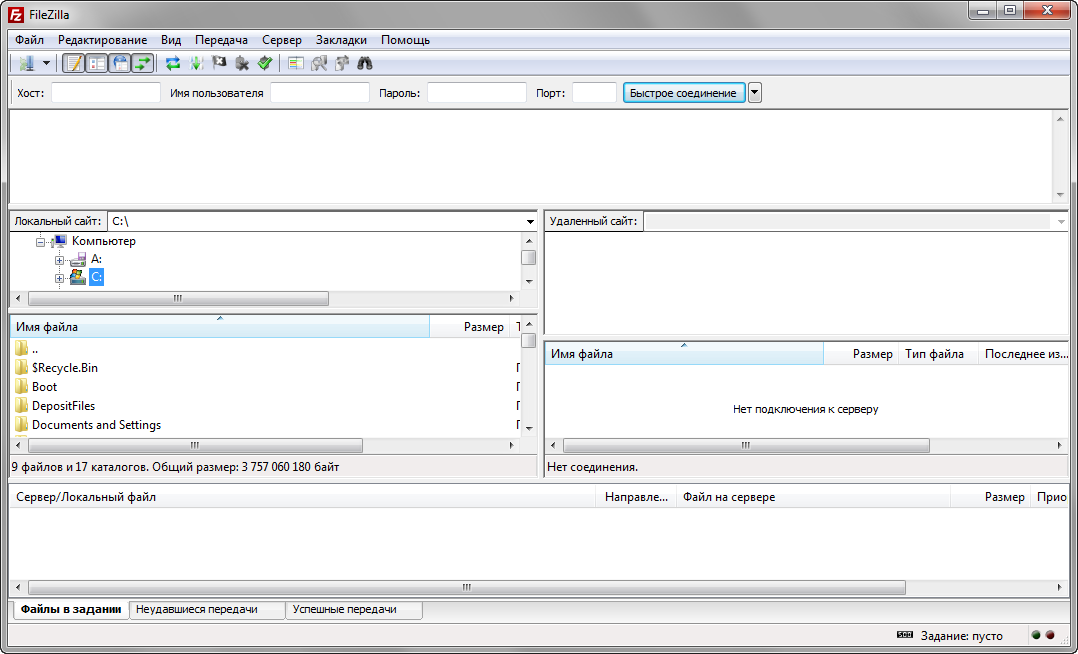Sort remote list by Последнее из... header
The height and width of the screenshot is (654, 1078).
(x=1024, y=354)
